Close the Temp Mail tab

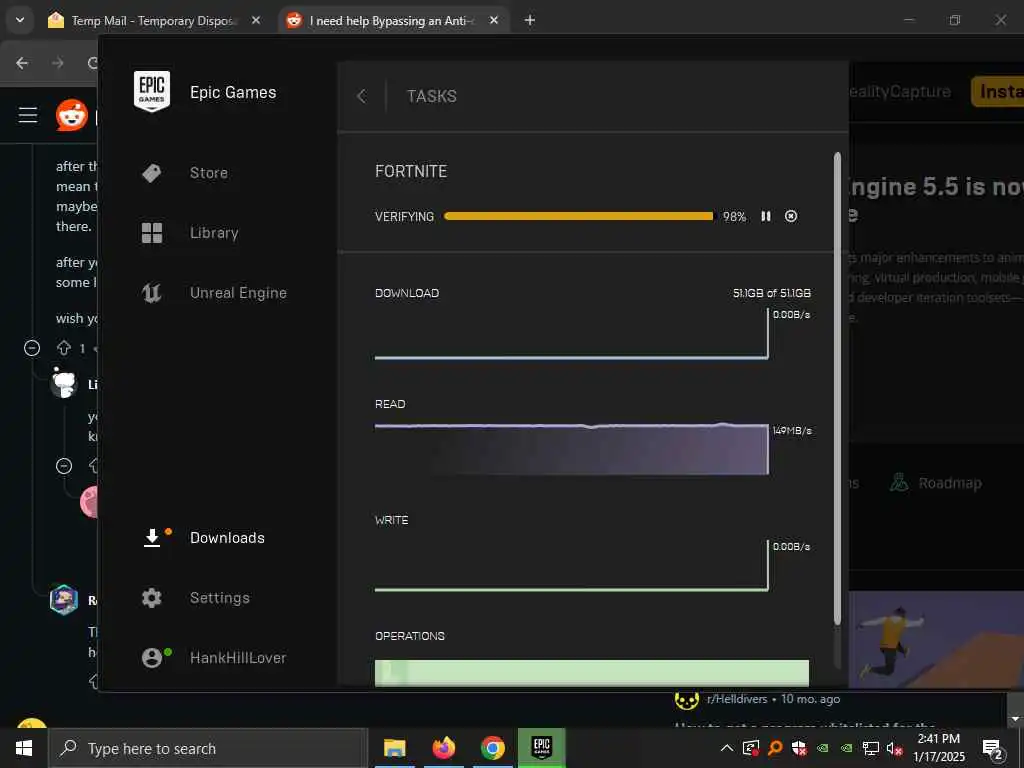point(256,20)
